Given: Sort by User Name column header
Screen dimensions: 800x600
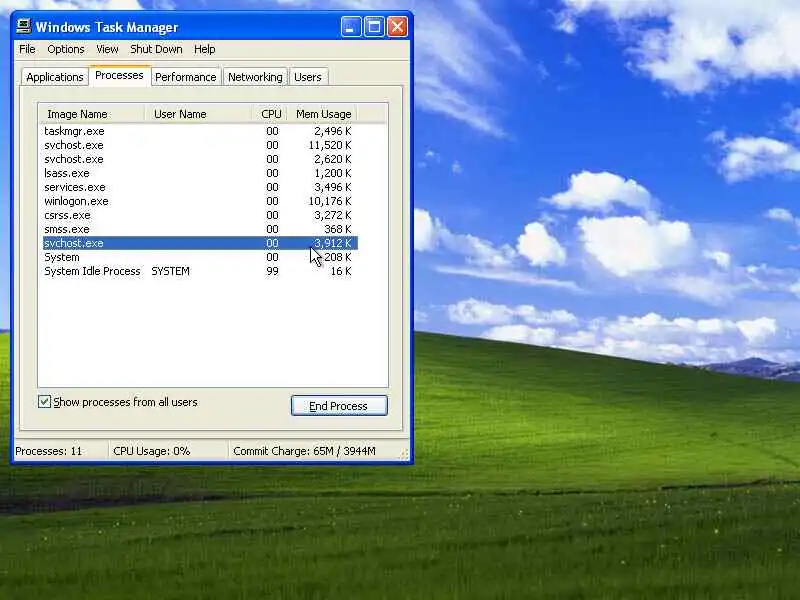Looking at the screenshot, I should 198,114.
